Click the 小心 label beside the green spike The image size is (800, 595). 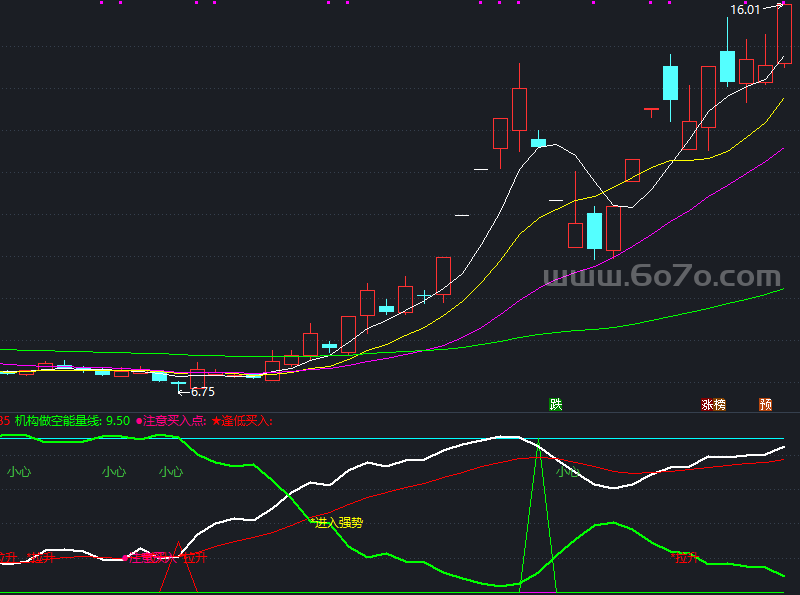pyautogui.click(x=567, y=470)
